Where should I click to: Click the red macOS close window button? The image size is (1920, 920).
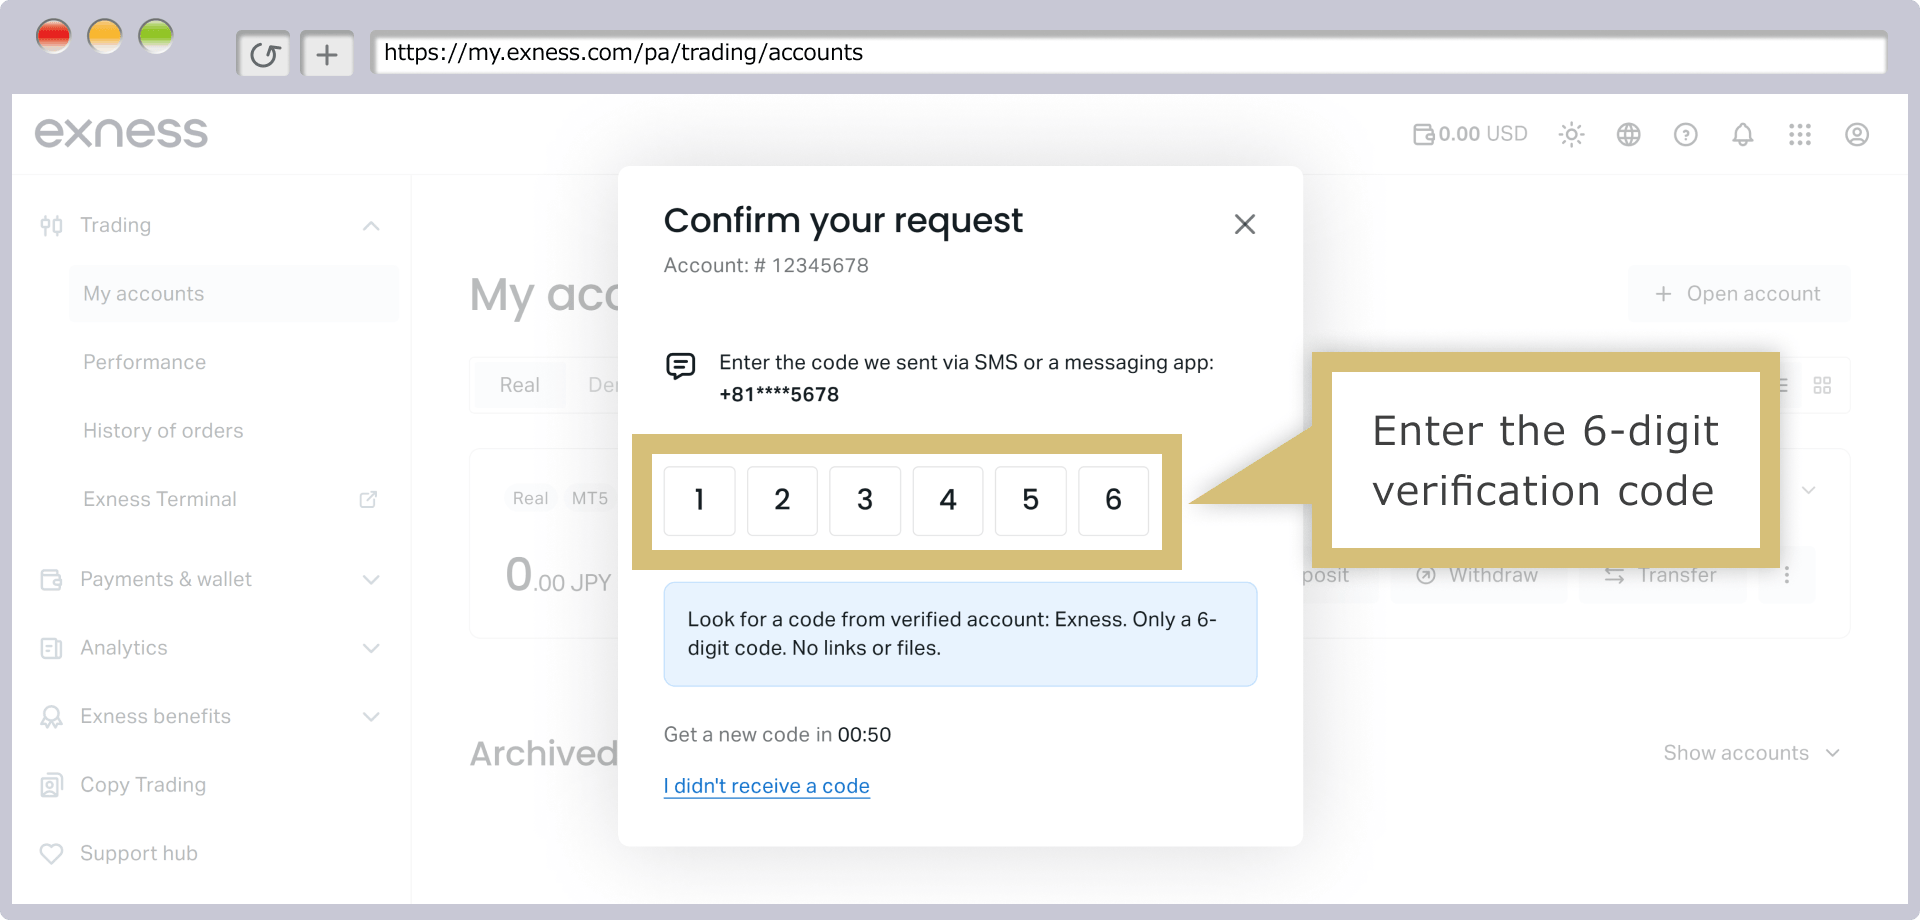click(x=53, y=36)
